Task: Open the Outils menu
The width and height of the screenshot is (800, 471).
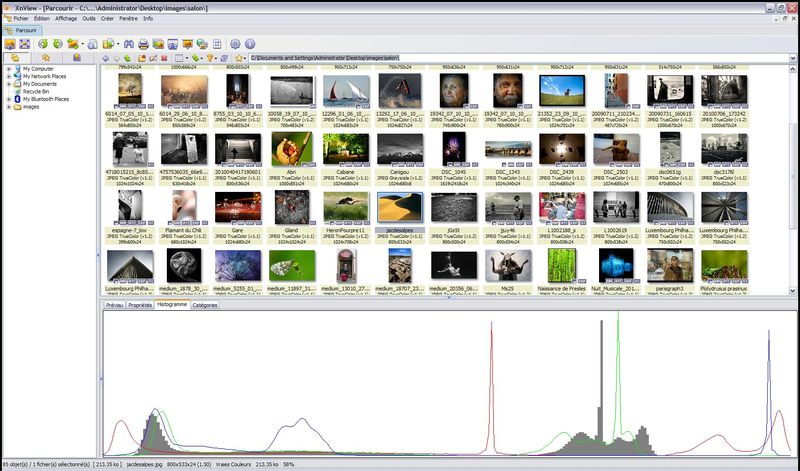Action: 90,18
